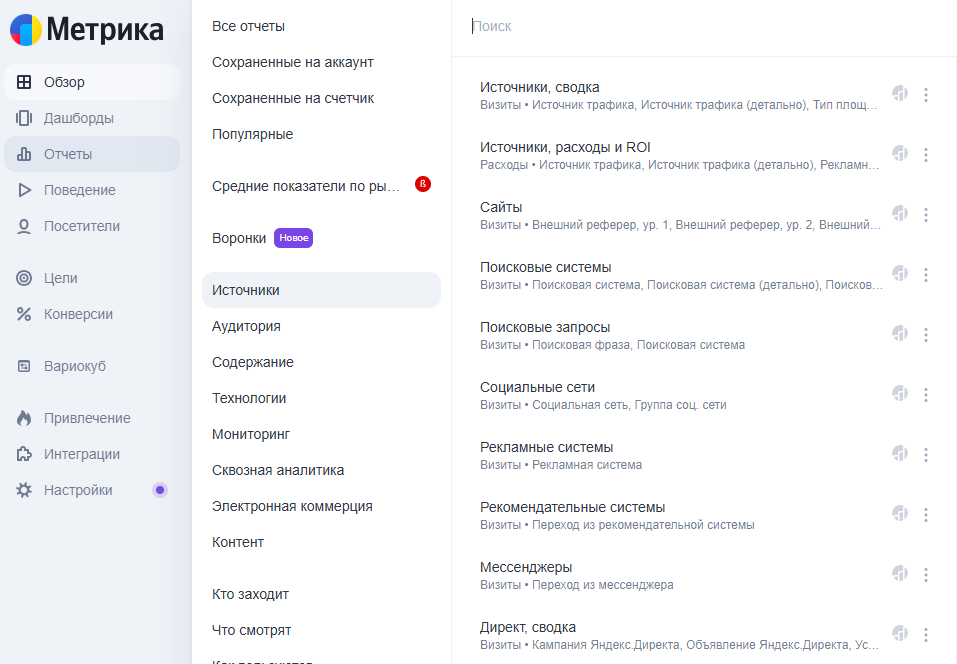This screenshot has width=957, height=664.
Task: Open the three-dot menu for Поисковые системы
Action: (926, 275)
